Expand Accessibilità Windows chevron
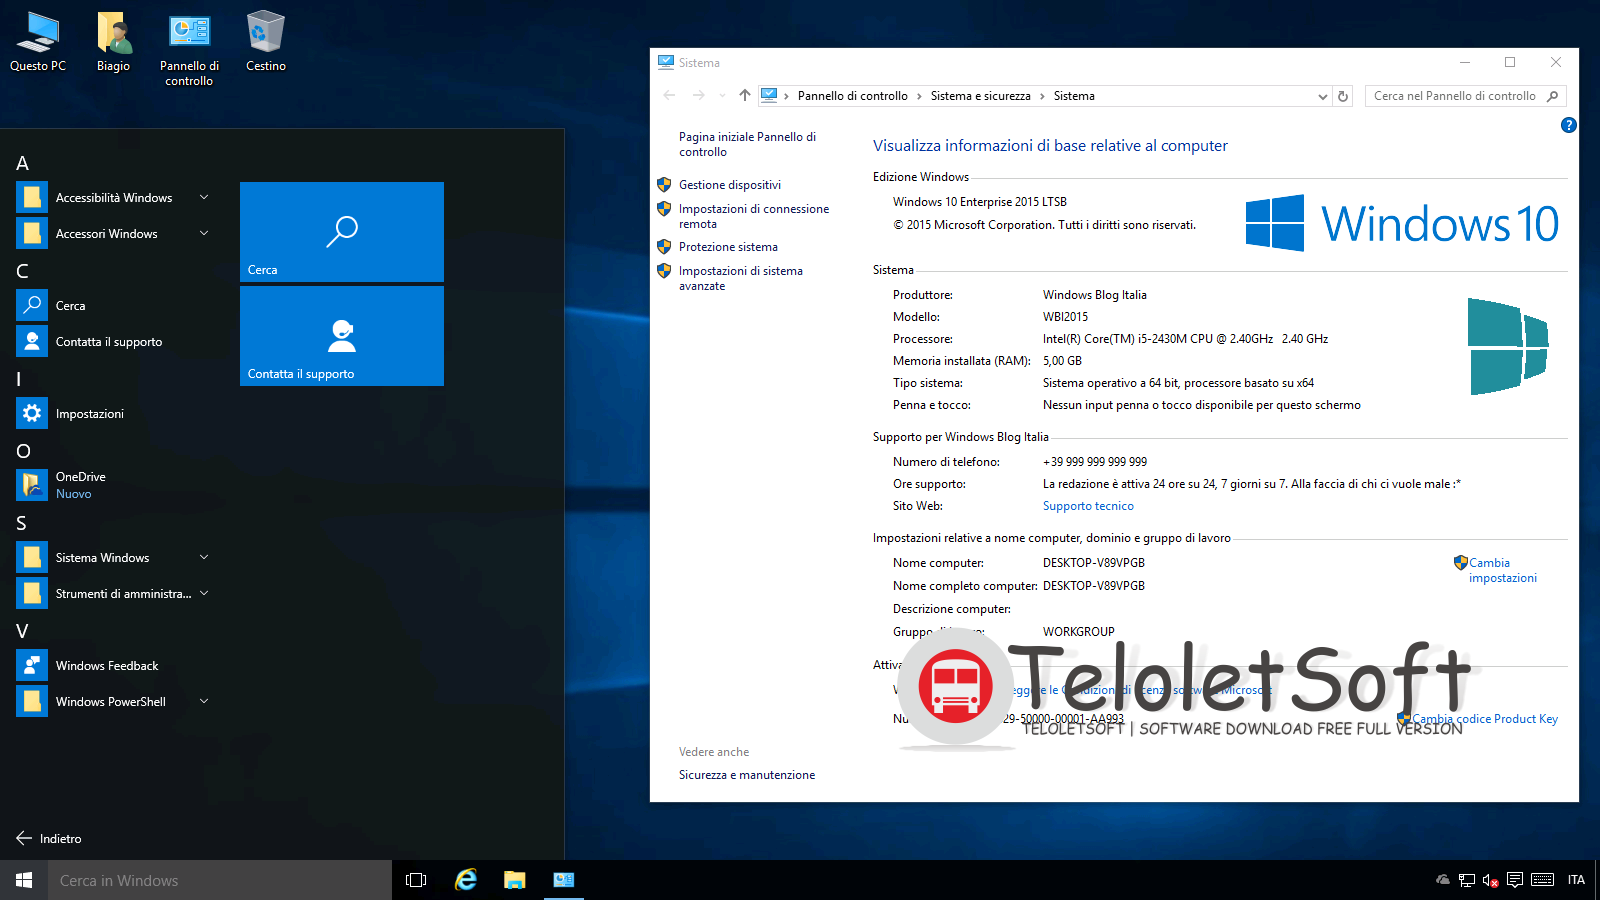Viewport: 1600px width, 900px height. click(x=204, y=197)
